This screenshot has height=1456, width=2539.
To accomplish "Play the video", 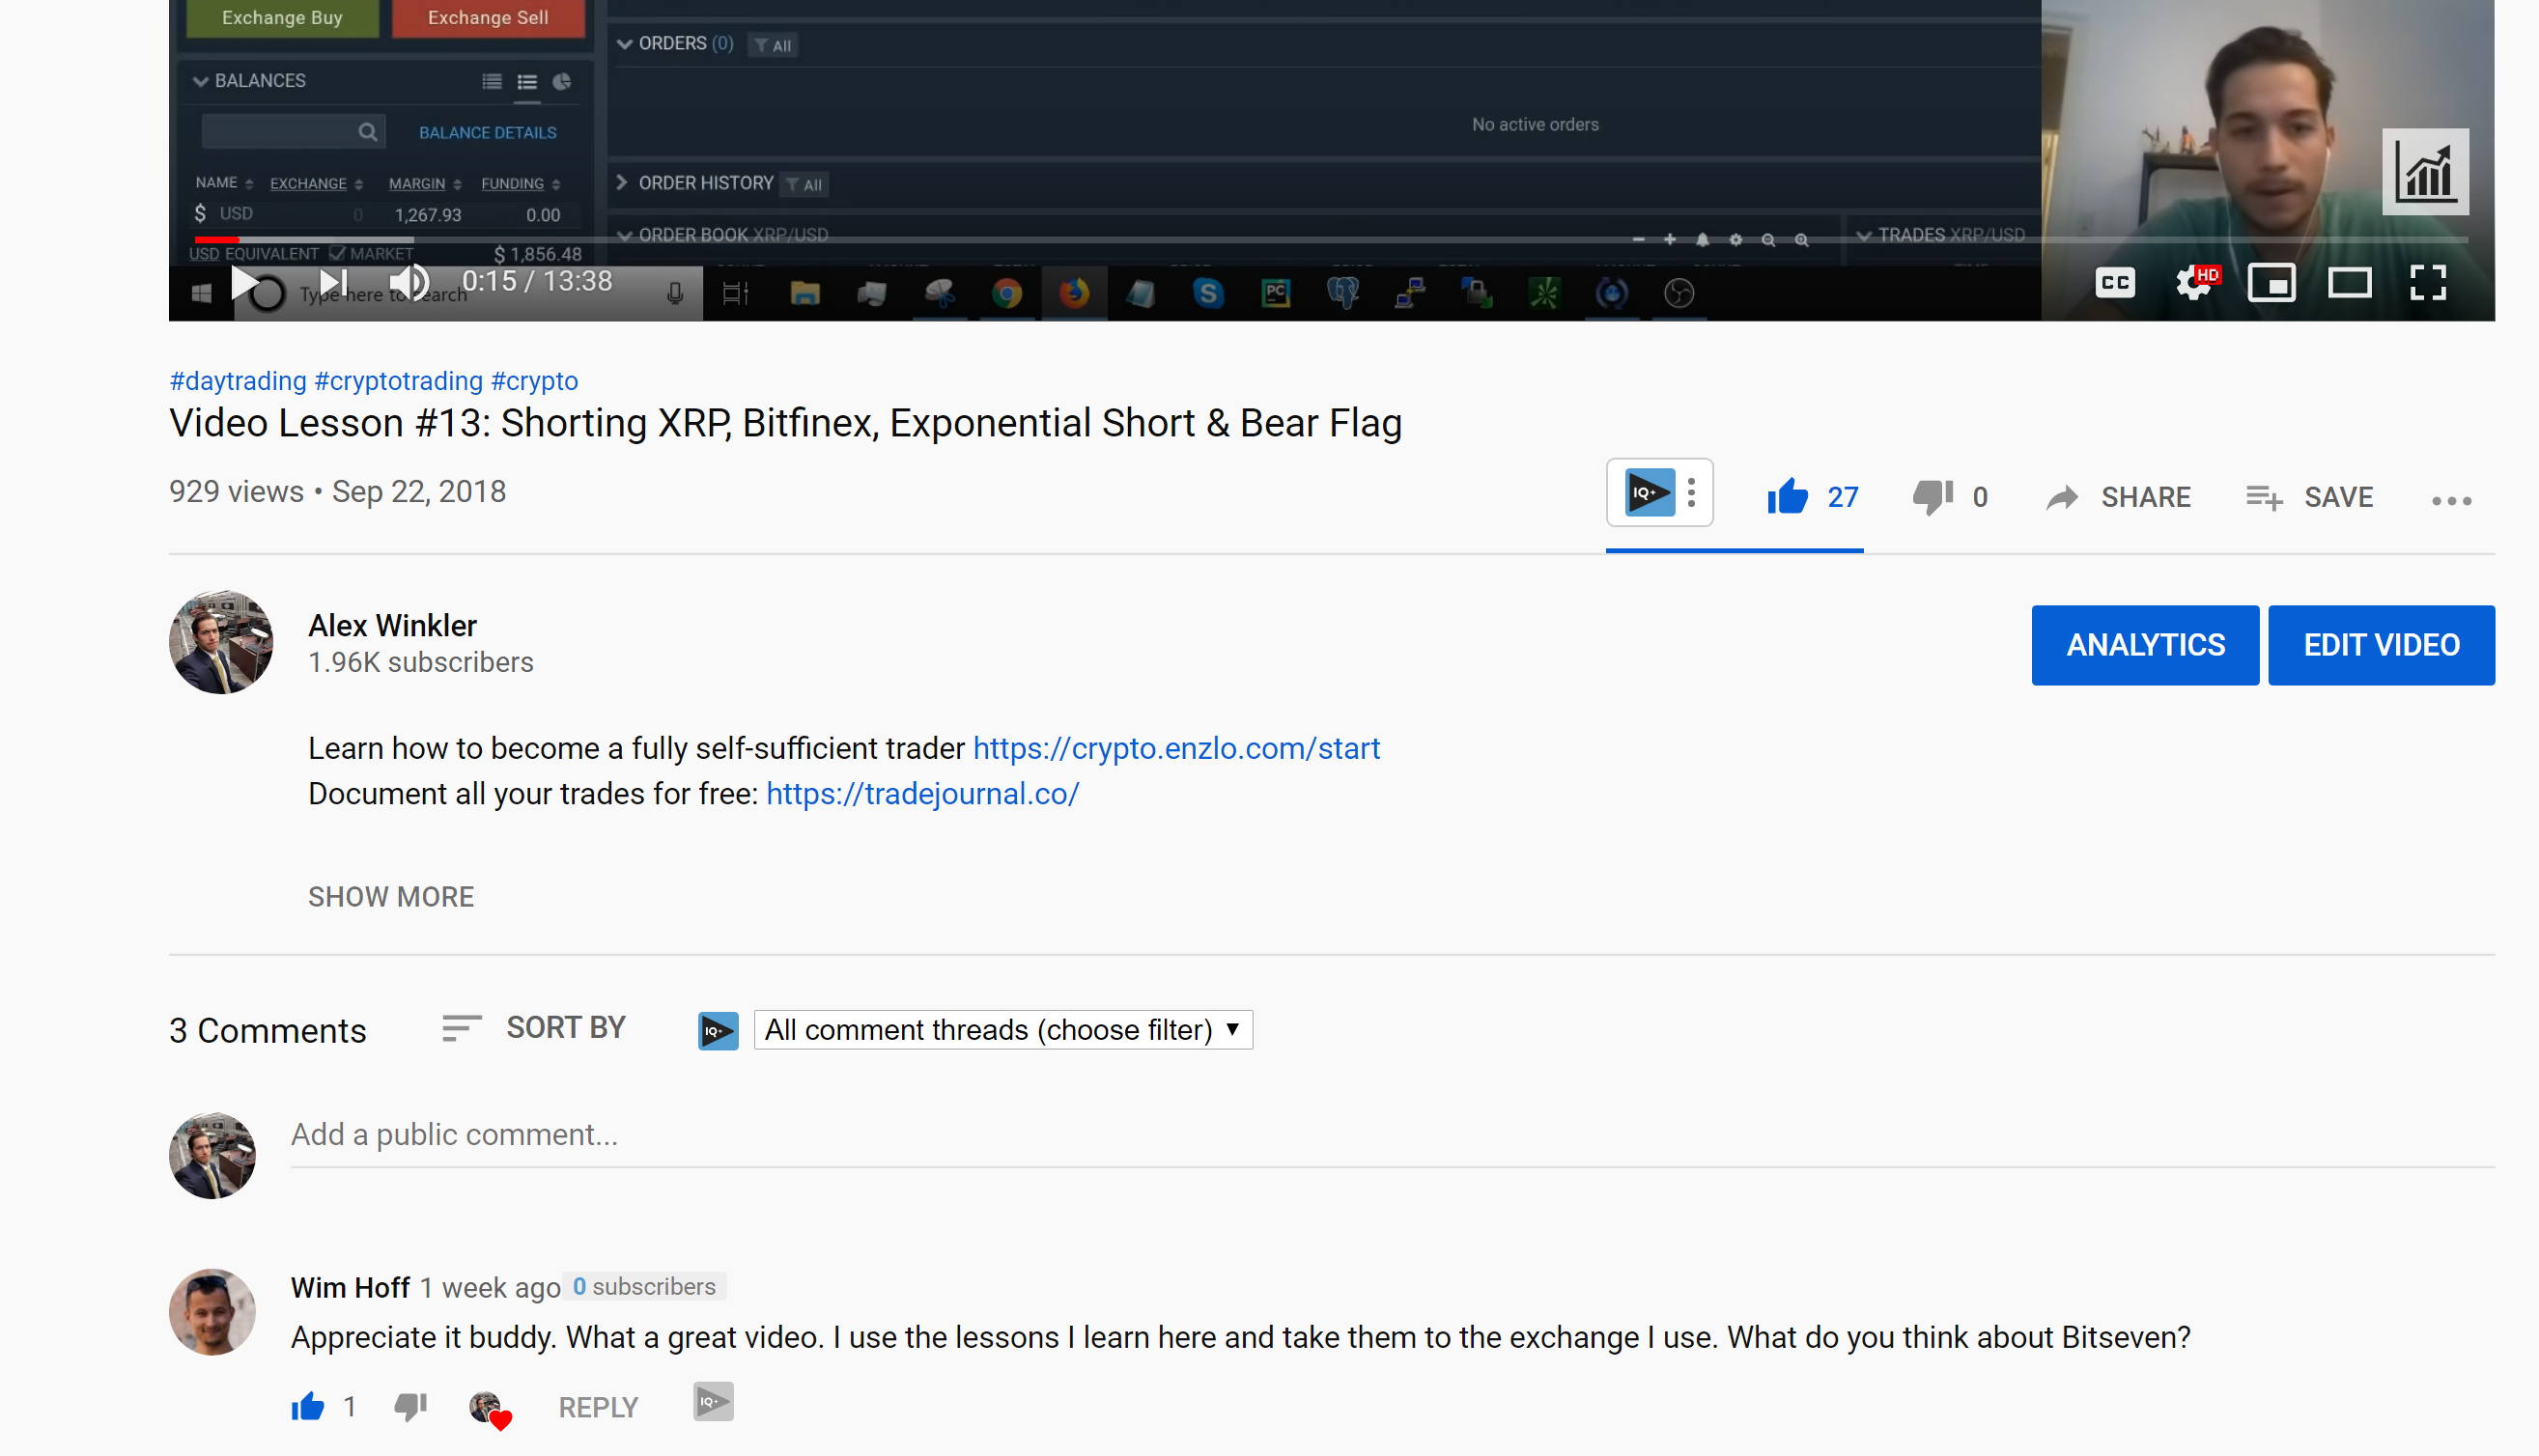I will coord(243,281).
